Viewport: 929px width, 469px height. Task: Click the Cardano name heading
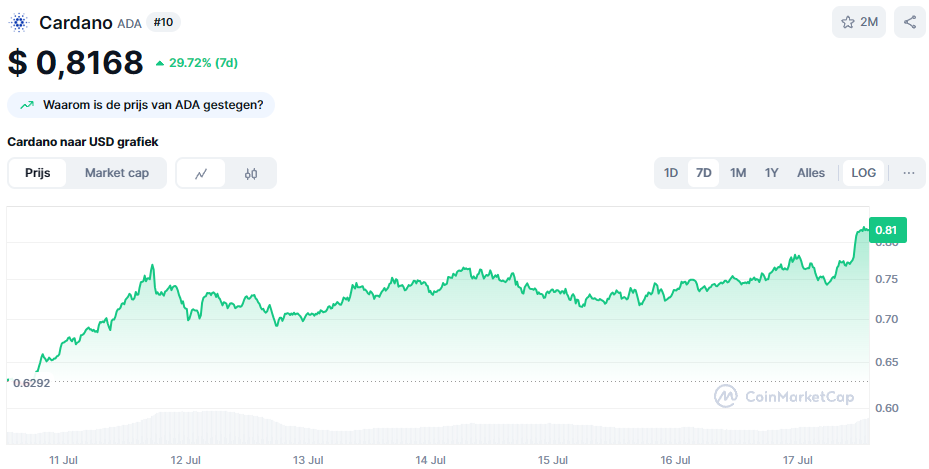[x=76, y=23]
